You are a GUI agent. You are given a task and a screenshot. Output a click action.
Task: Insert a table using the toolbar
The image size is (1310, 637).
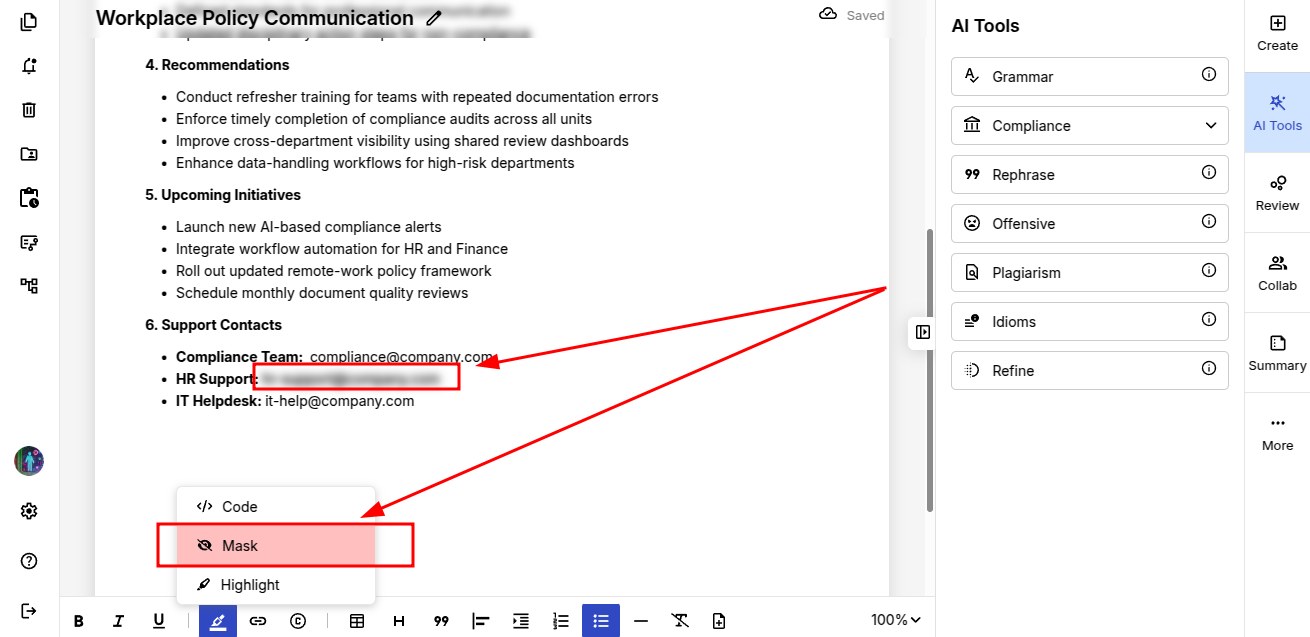click(x=357, y=621)
